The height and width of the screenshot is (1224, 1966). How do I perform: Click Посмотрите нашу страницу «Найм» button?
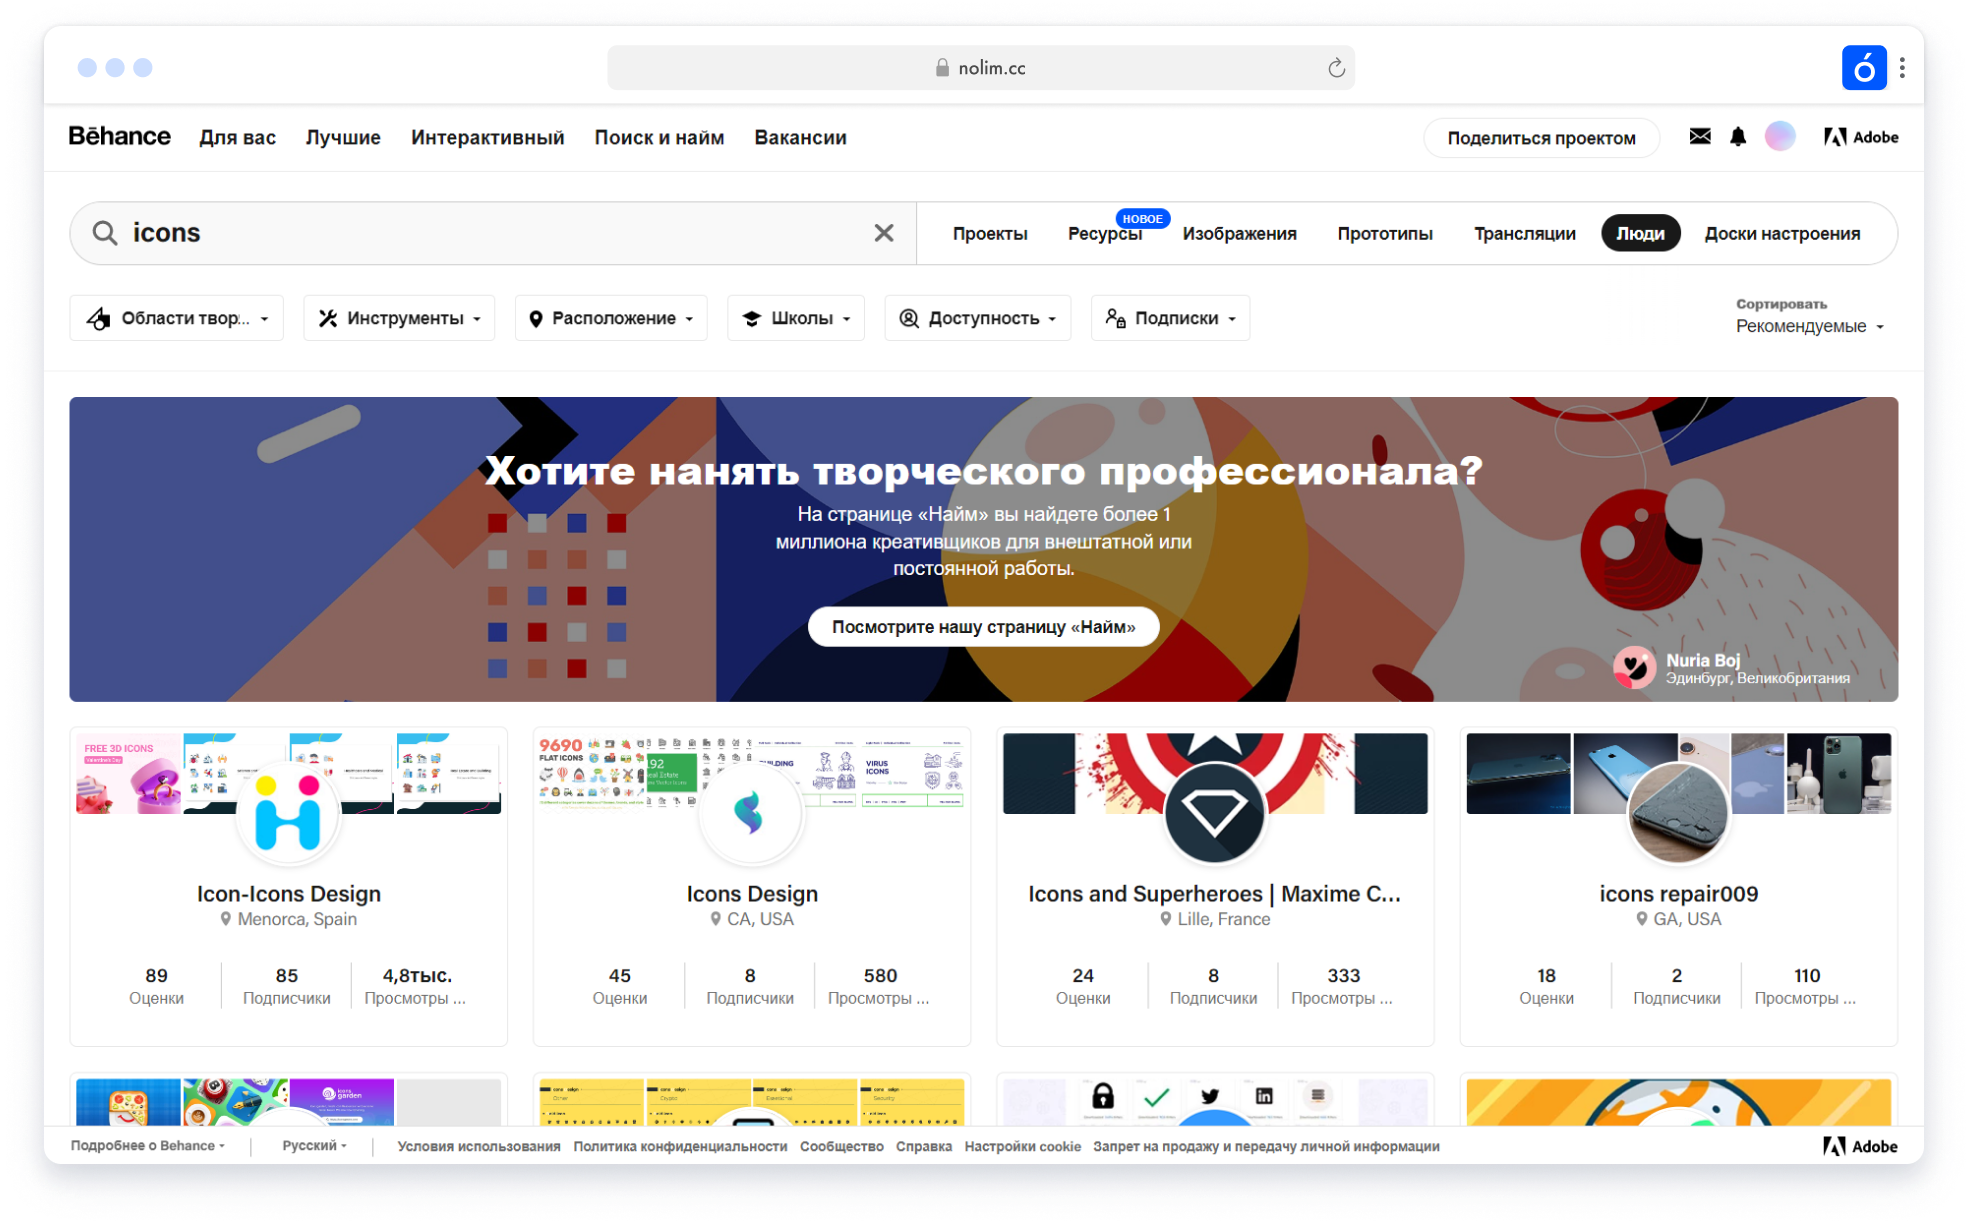pyautogui.click(x=984, y=627)
